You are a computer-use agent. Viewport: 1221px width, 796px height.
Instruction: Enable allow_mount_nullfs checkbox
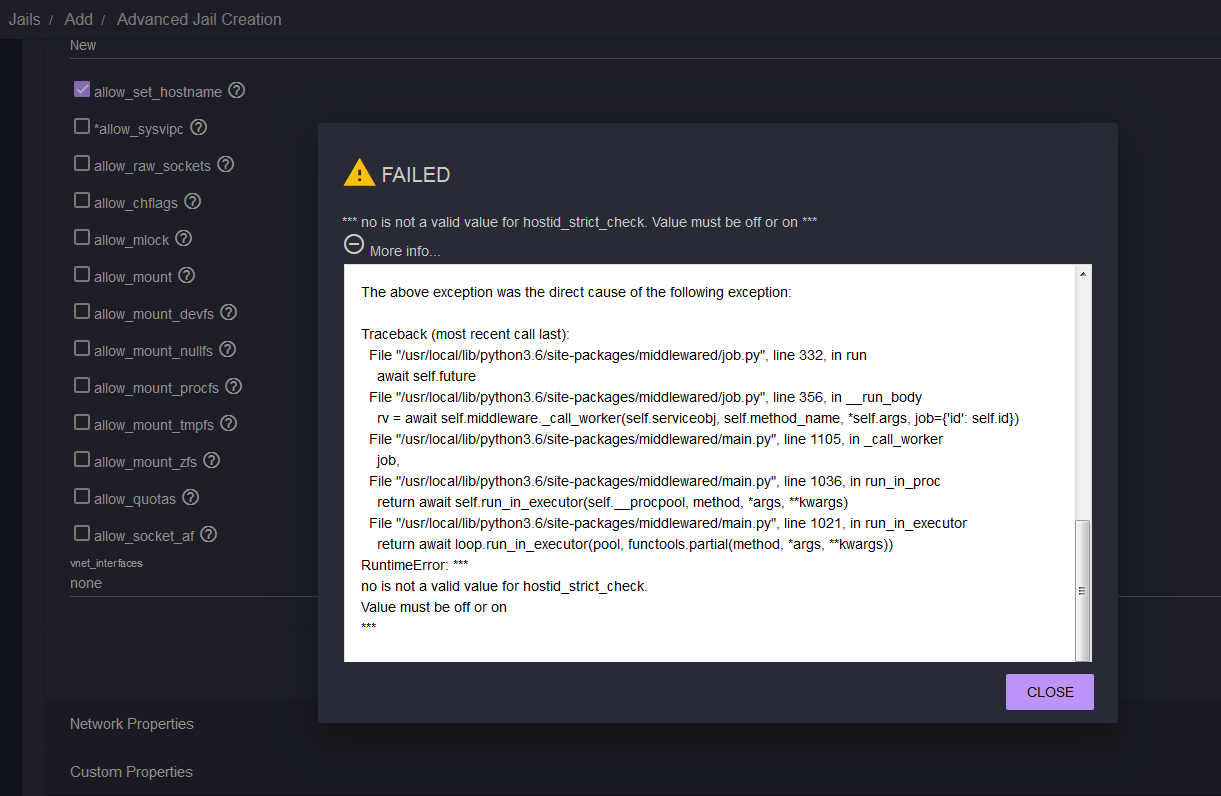[82, 349]
